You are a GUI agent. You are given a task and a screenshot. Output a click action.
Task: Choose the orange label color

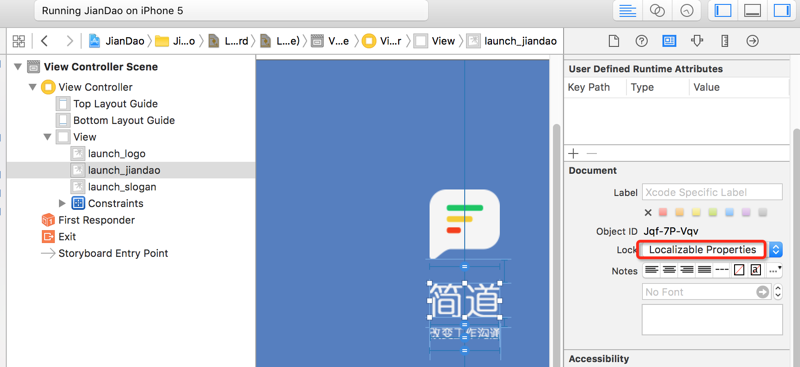pyautogui.click(x=680, y=212)
